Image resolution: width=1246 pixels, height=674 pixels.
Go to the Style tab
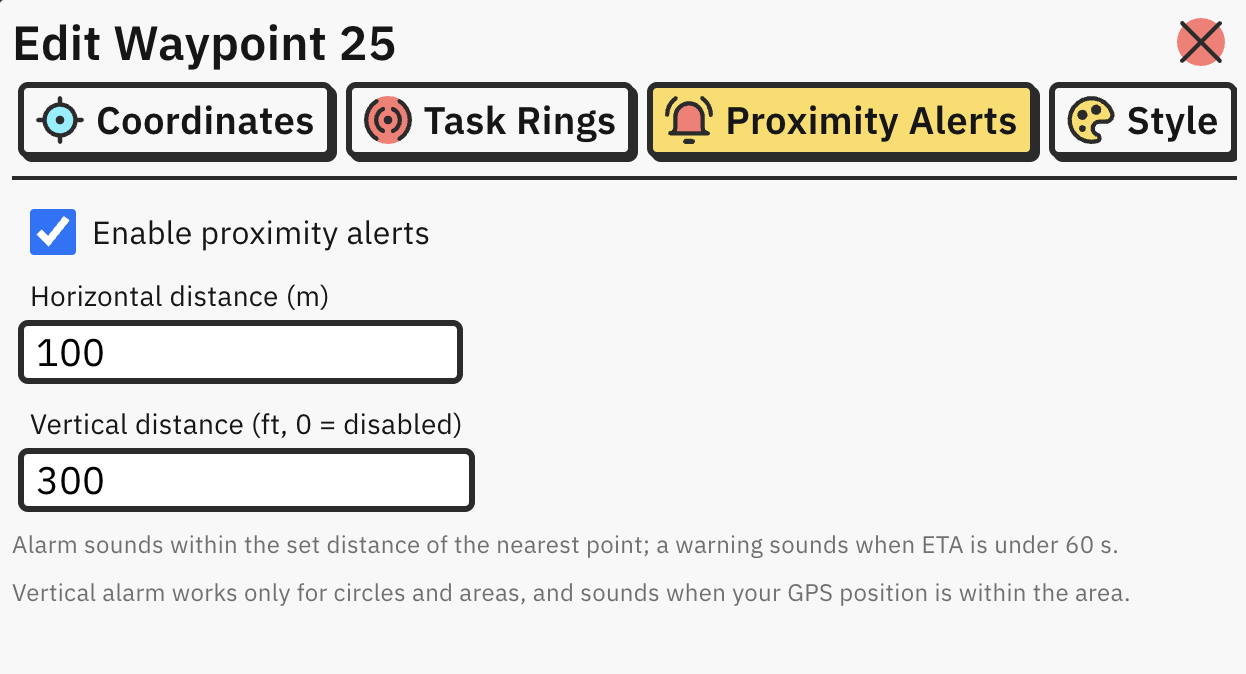[1143, 122]
